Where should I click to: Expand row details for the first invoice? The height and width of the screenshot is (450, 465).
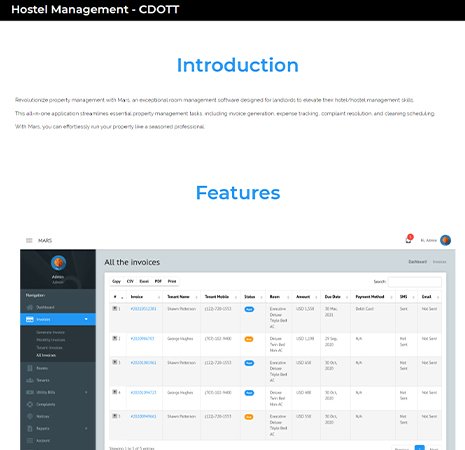point(115,308)
